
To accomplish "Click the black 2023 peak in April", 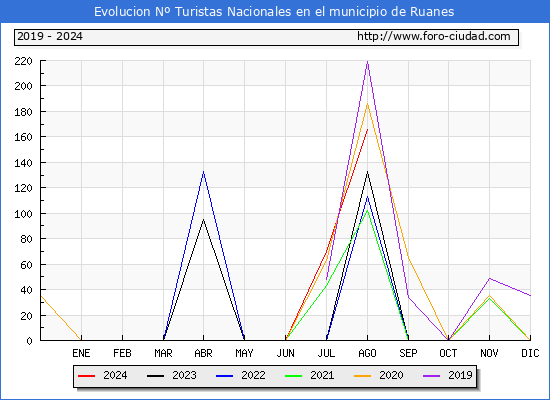I will (x=203, y=220).
